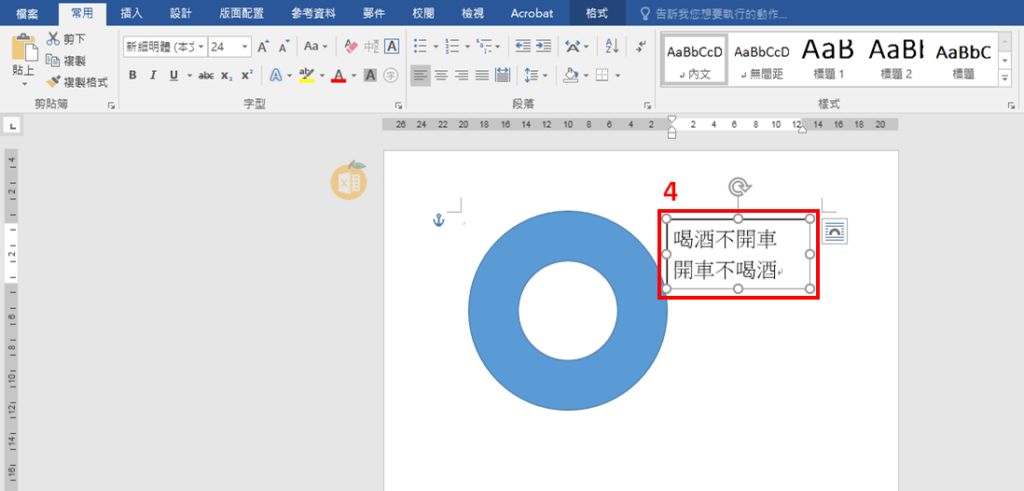Screen dimensions: 1024x491
Task: Toggle center text alignment
Action: click(x=440, y=76)
